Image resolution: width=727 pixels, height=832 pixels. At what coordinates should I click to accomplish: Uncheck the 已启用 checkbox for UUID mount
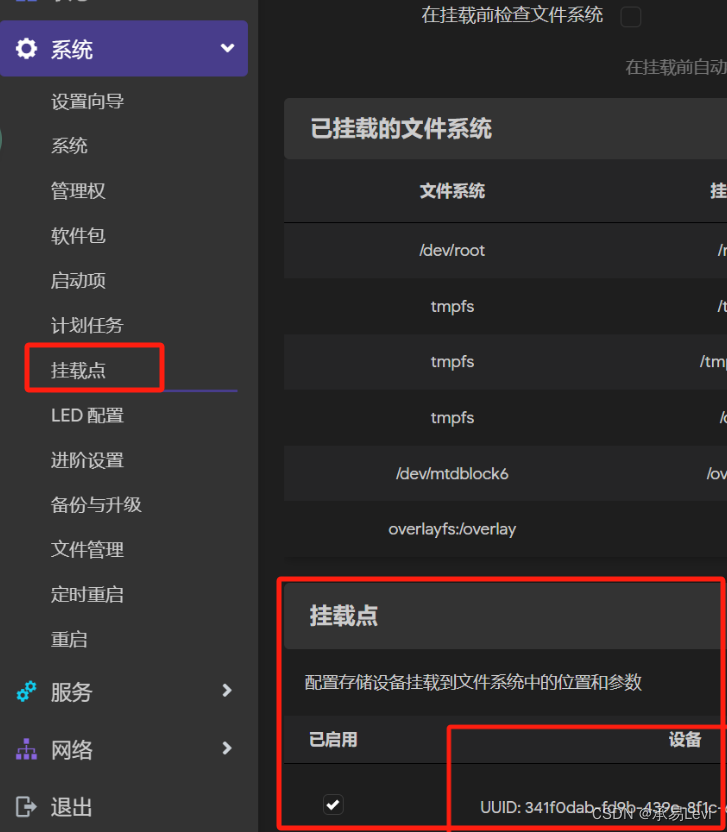coord(333,804)
